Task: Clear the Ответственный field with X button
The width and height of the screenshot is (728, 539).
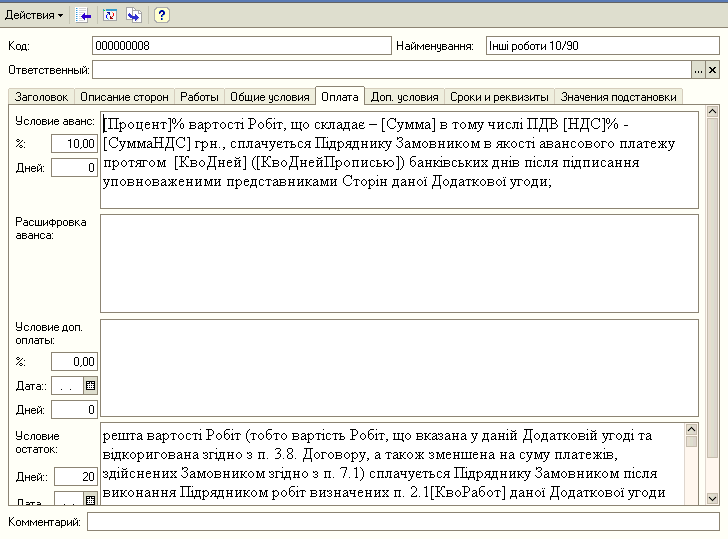Action: [x=713, y=70]
